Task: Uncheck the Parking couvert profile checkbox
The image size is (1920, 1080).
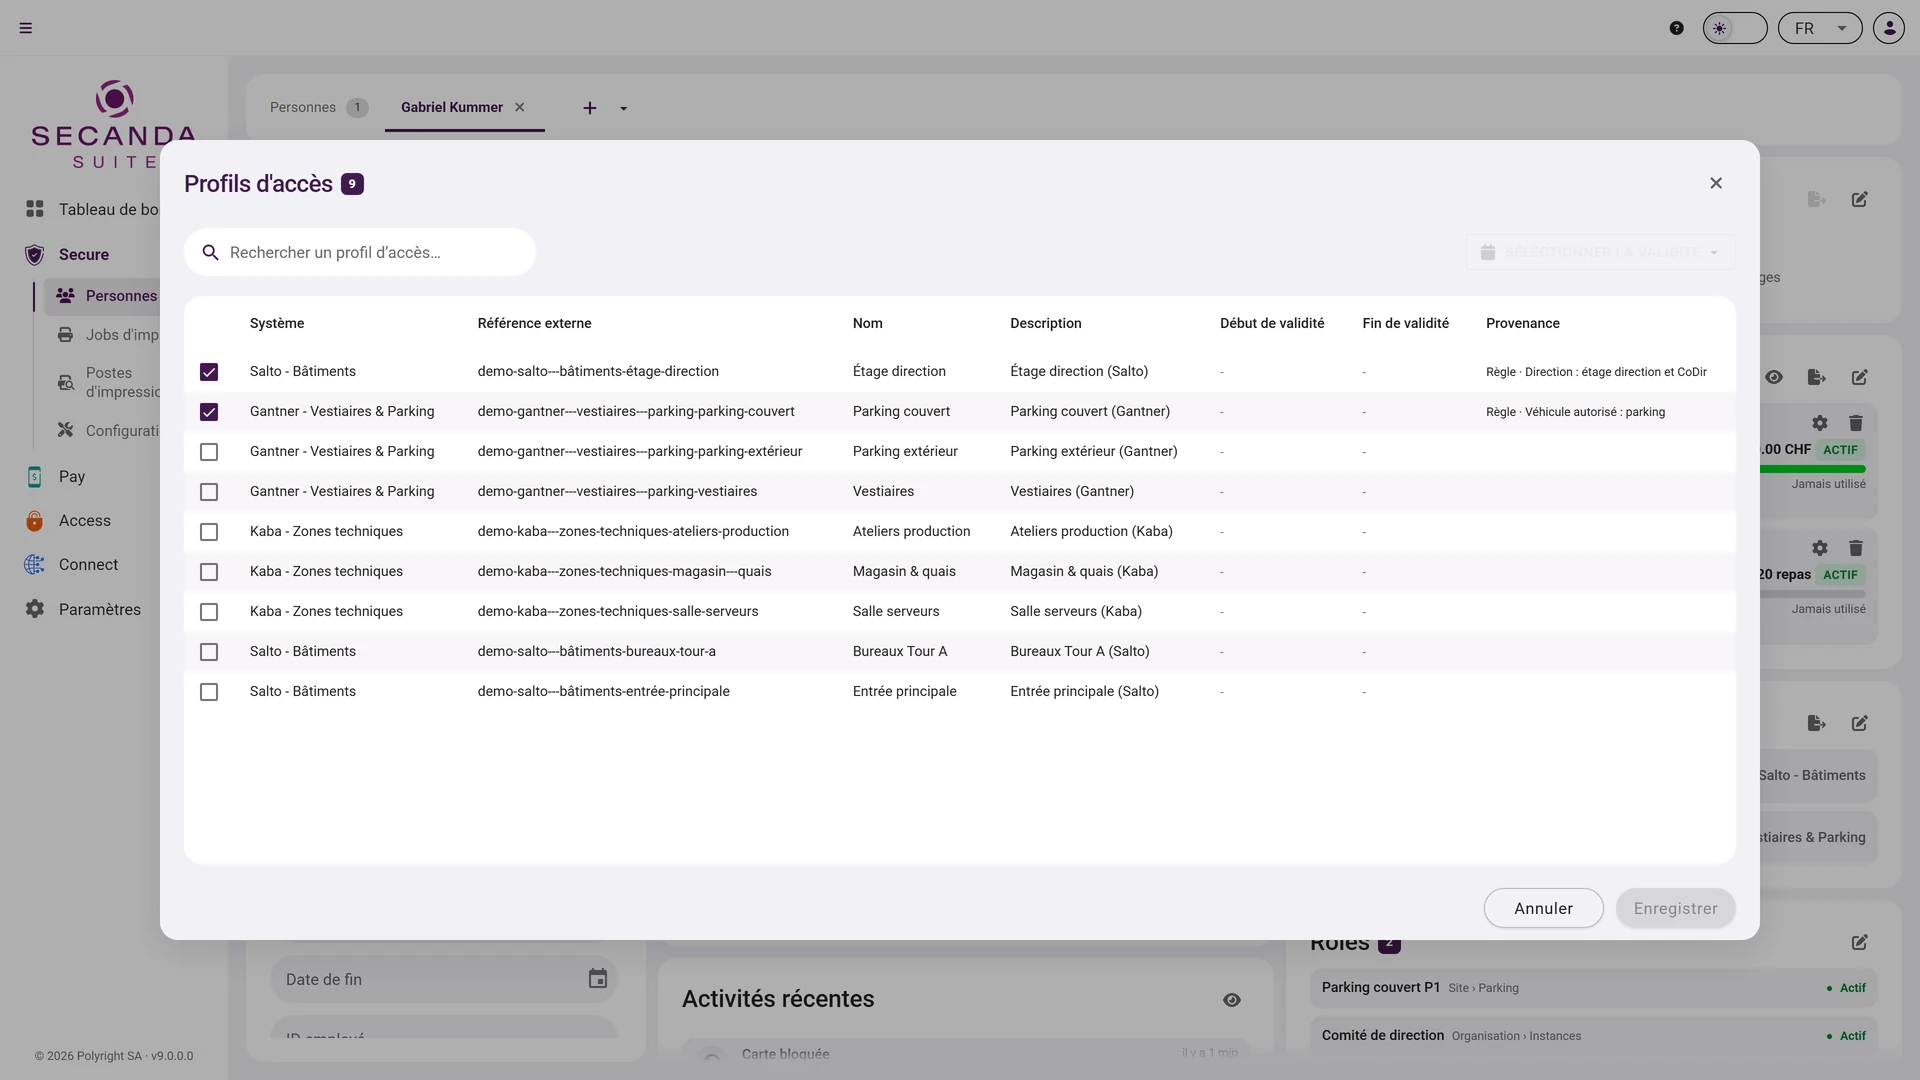Action: pos(209,412)
